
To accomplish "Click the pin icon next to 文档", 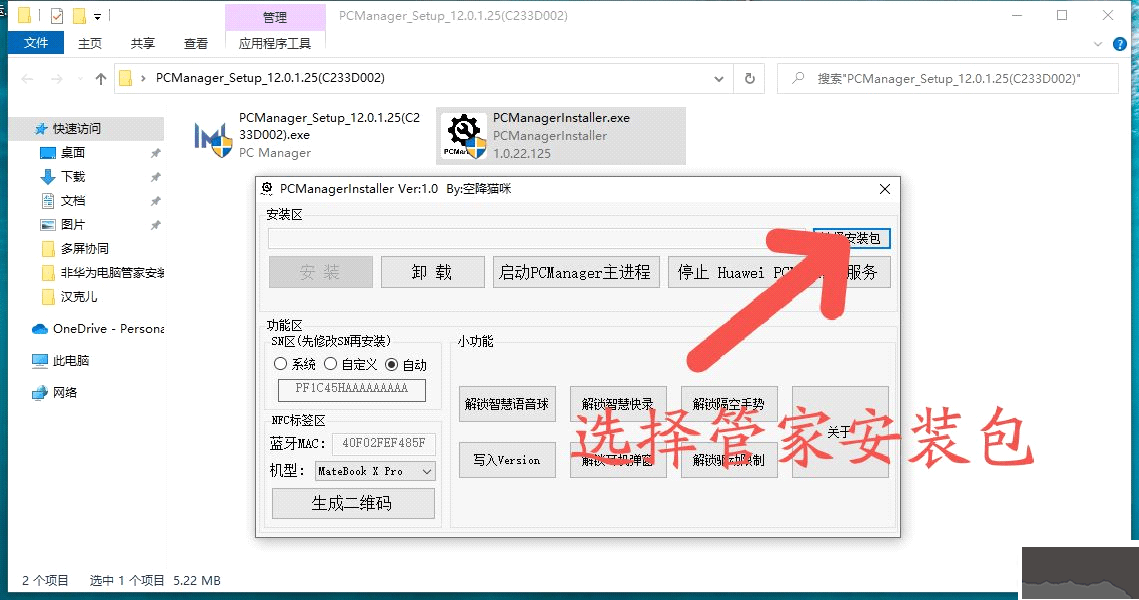I will (x=155, y=200).
